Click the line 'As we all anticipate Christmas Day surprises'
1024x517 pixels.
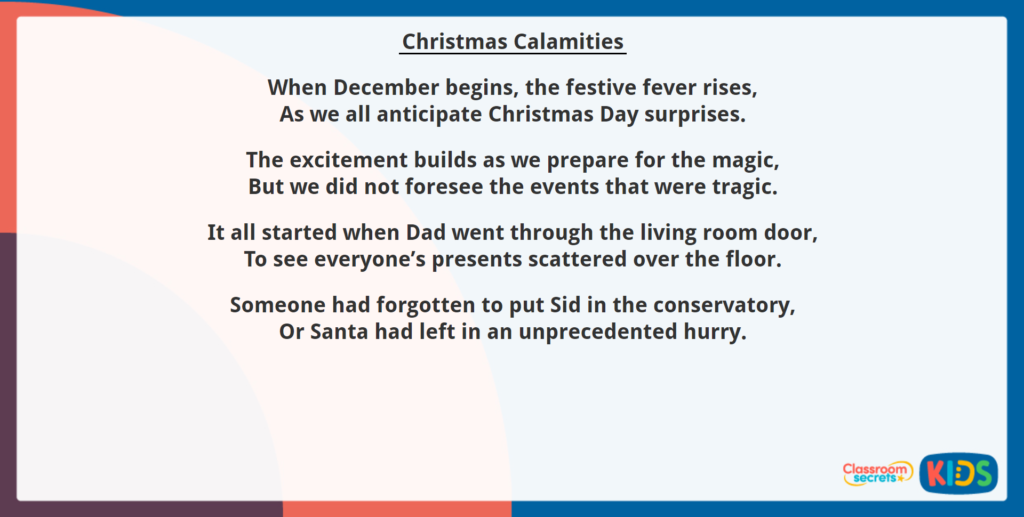512,113
